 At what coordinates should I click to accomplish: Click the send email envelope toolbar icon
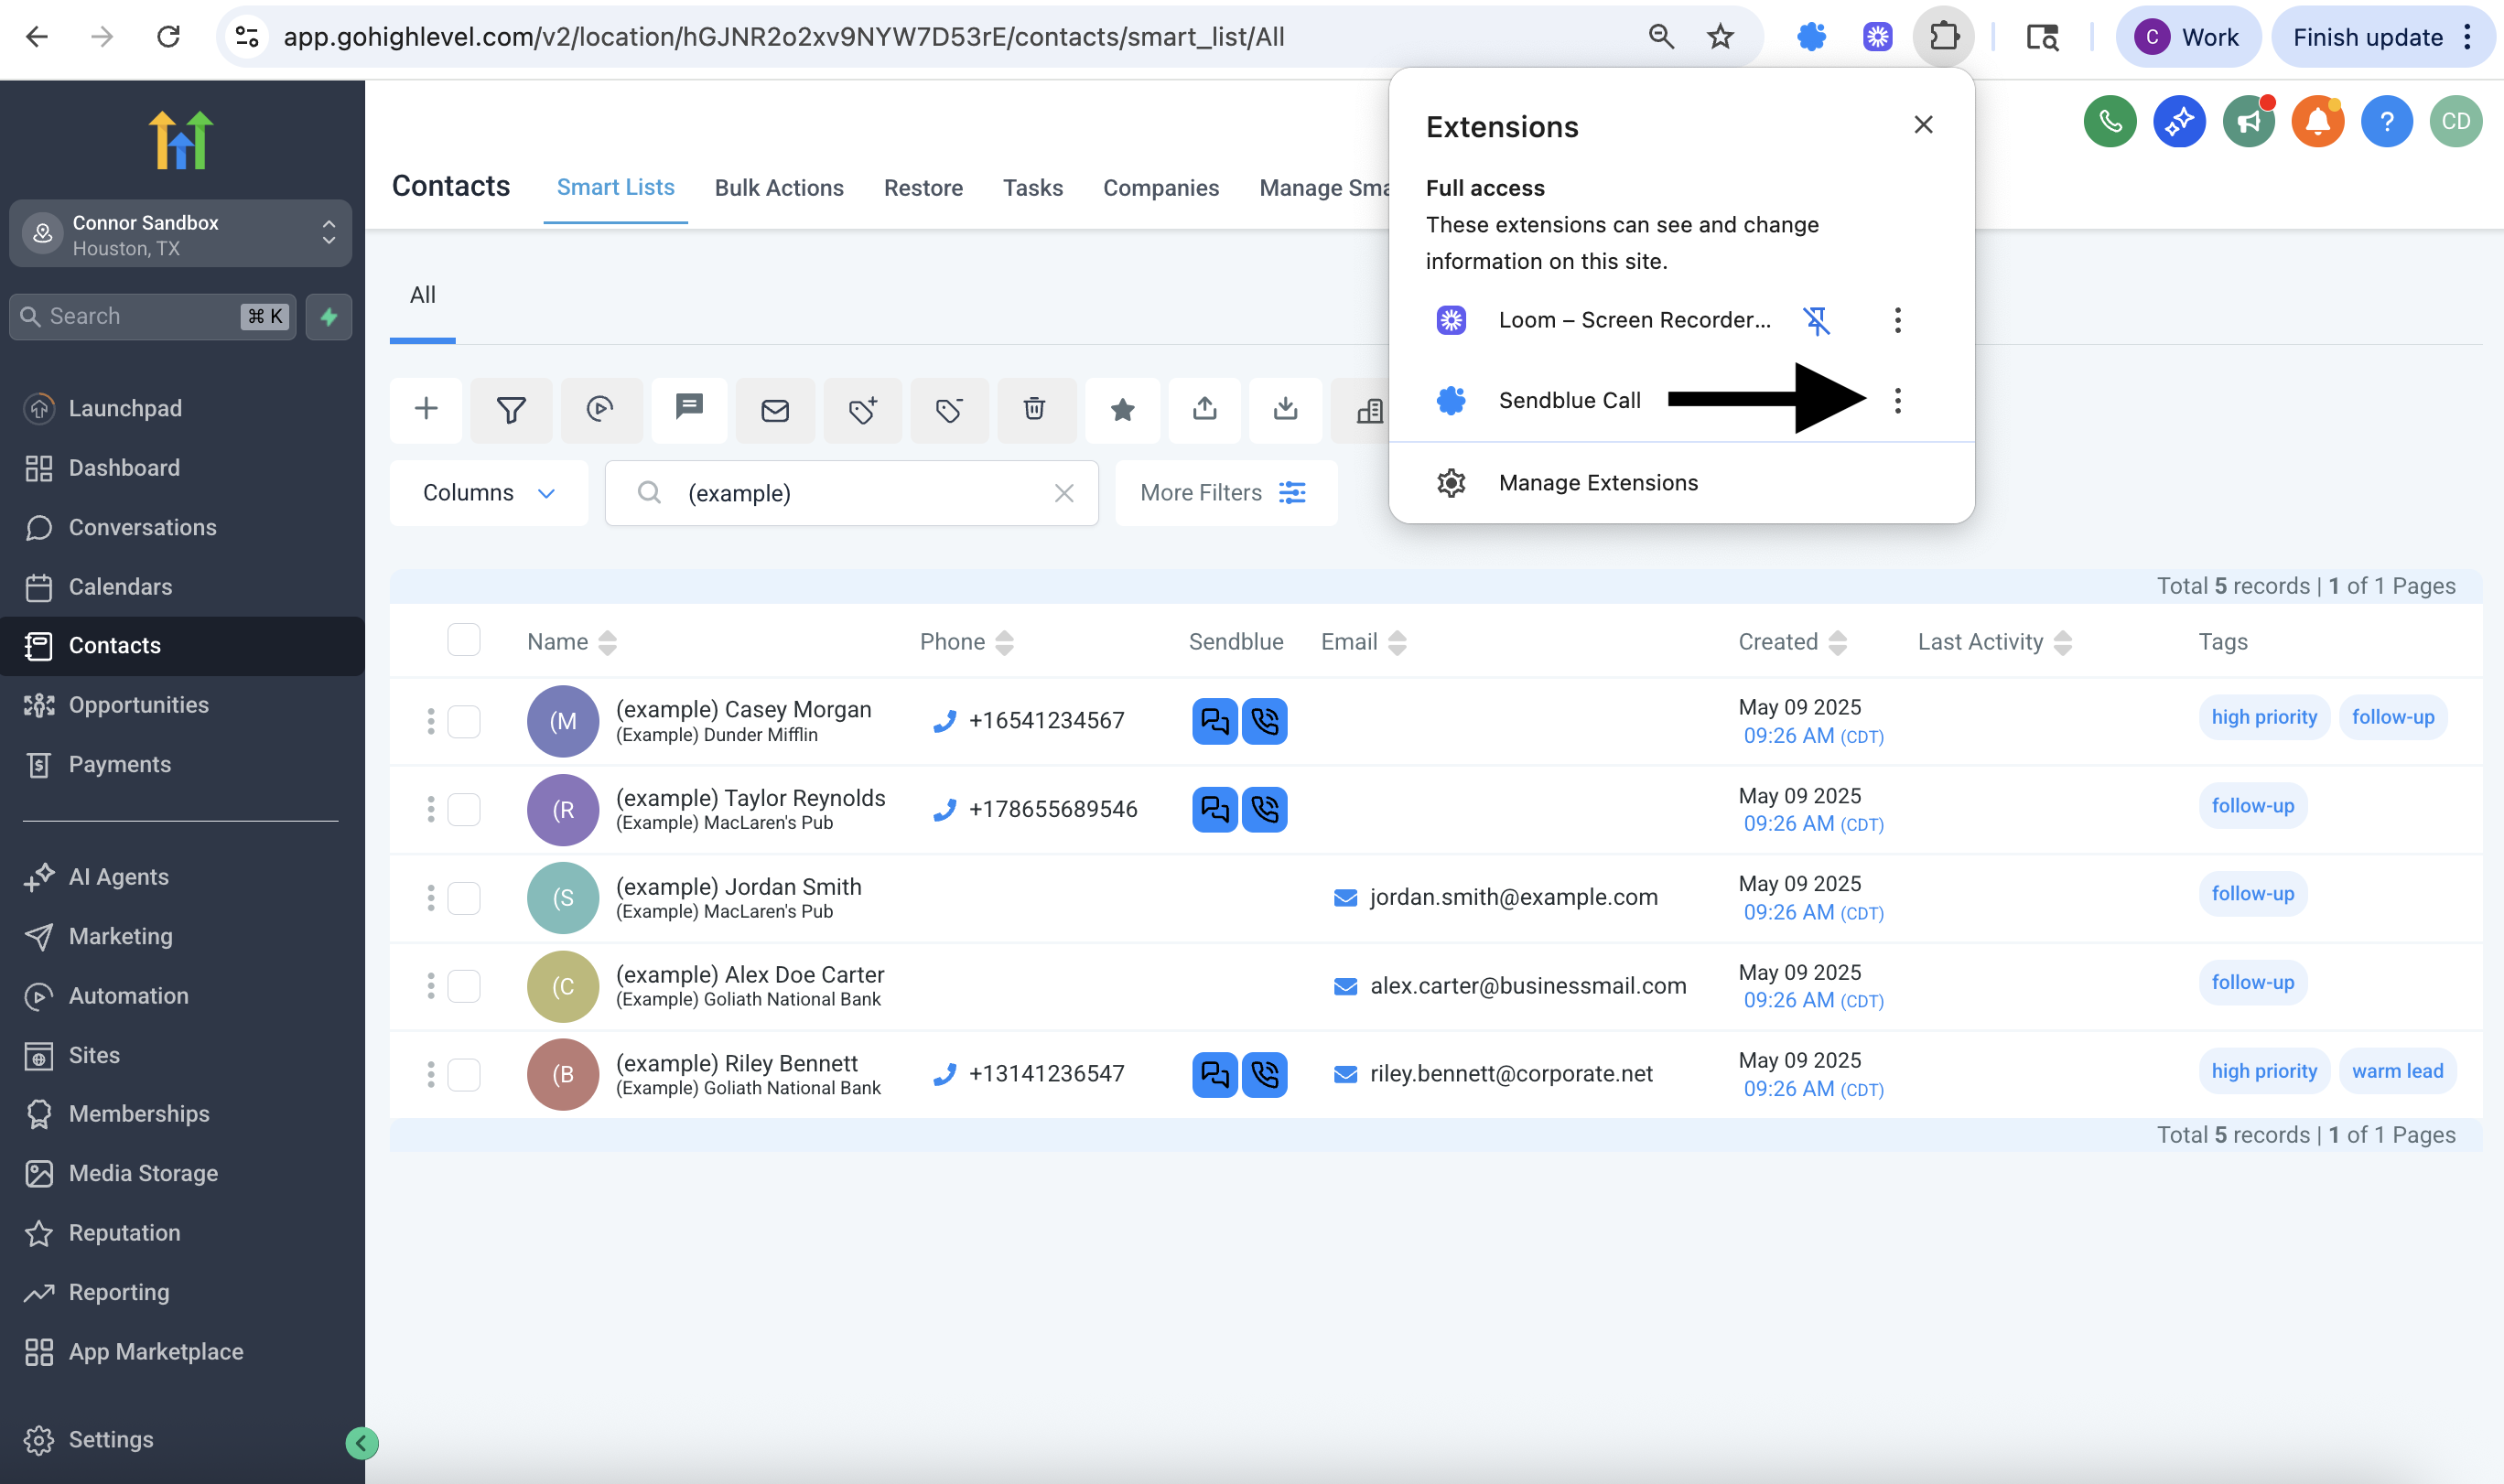click(775, 409)
